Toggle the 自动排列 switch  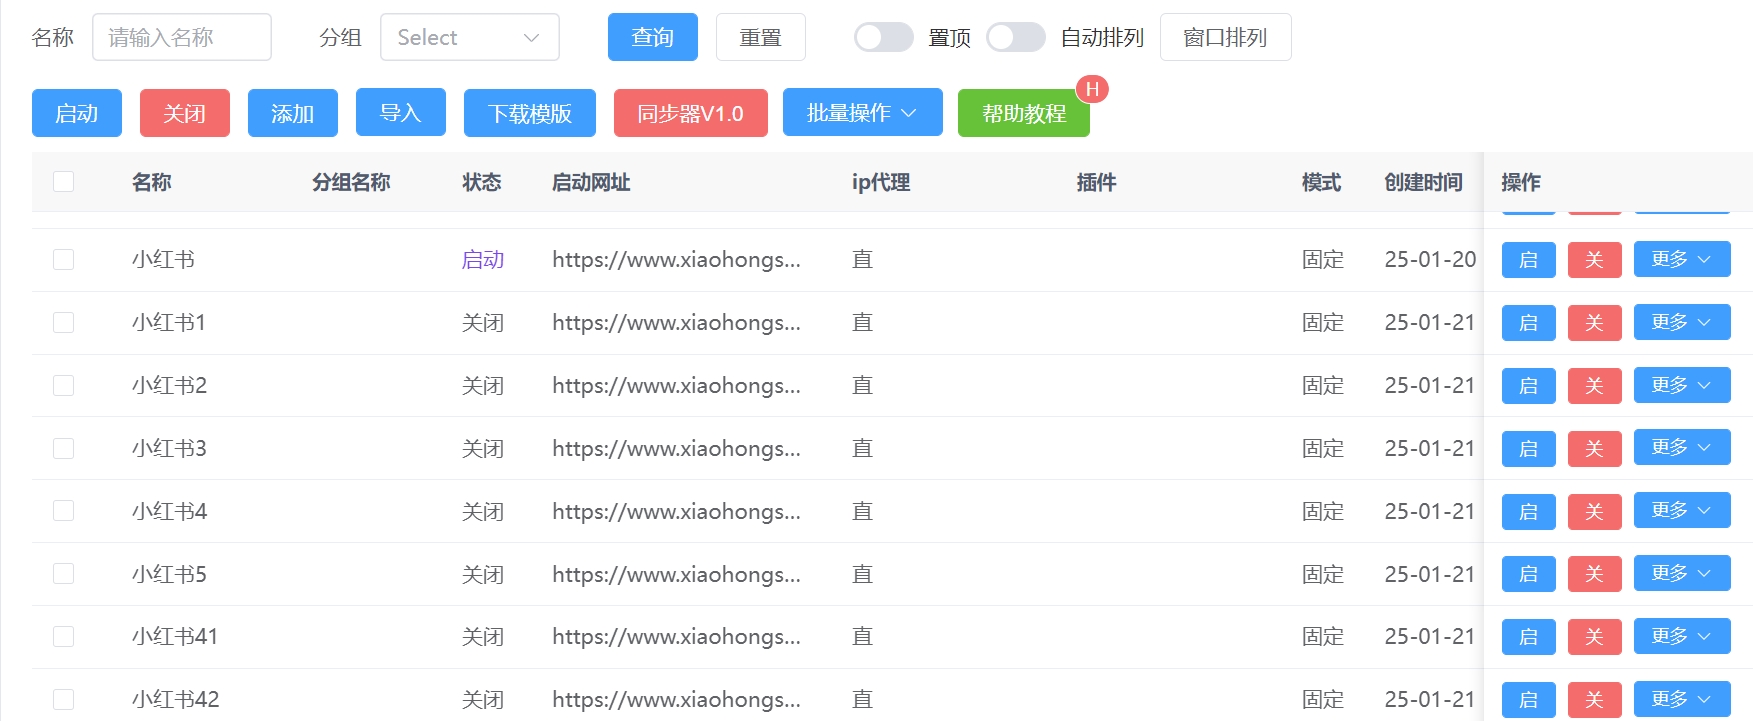click(1016, 37)
